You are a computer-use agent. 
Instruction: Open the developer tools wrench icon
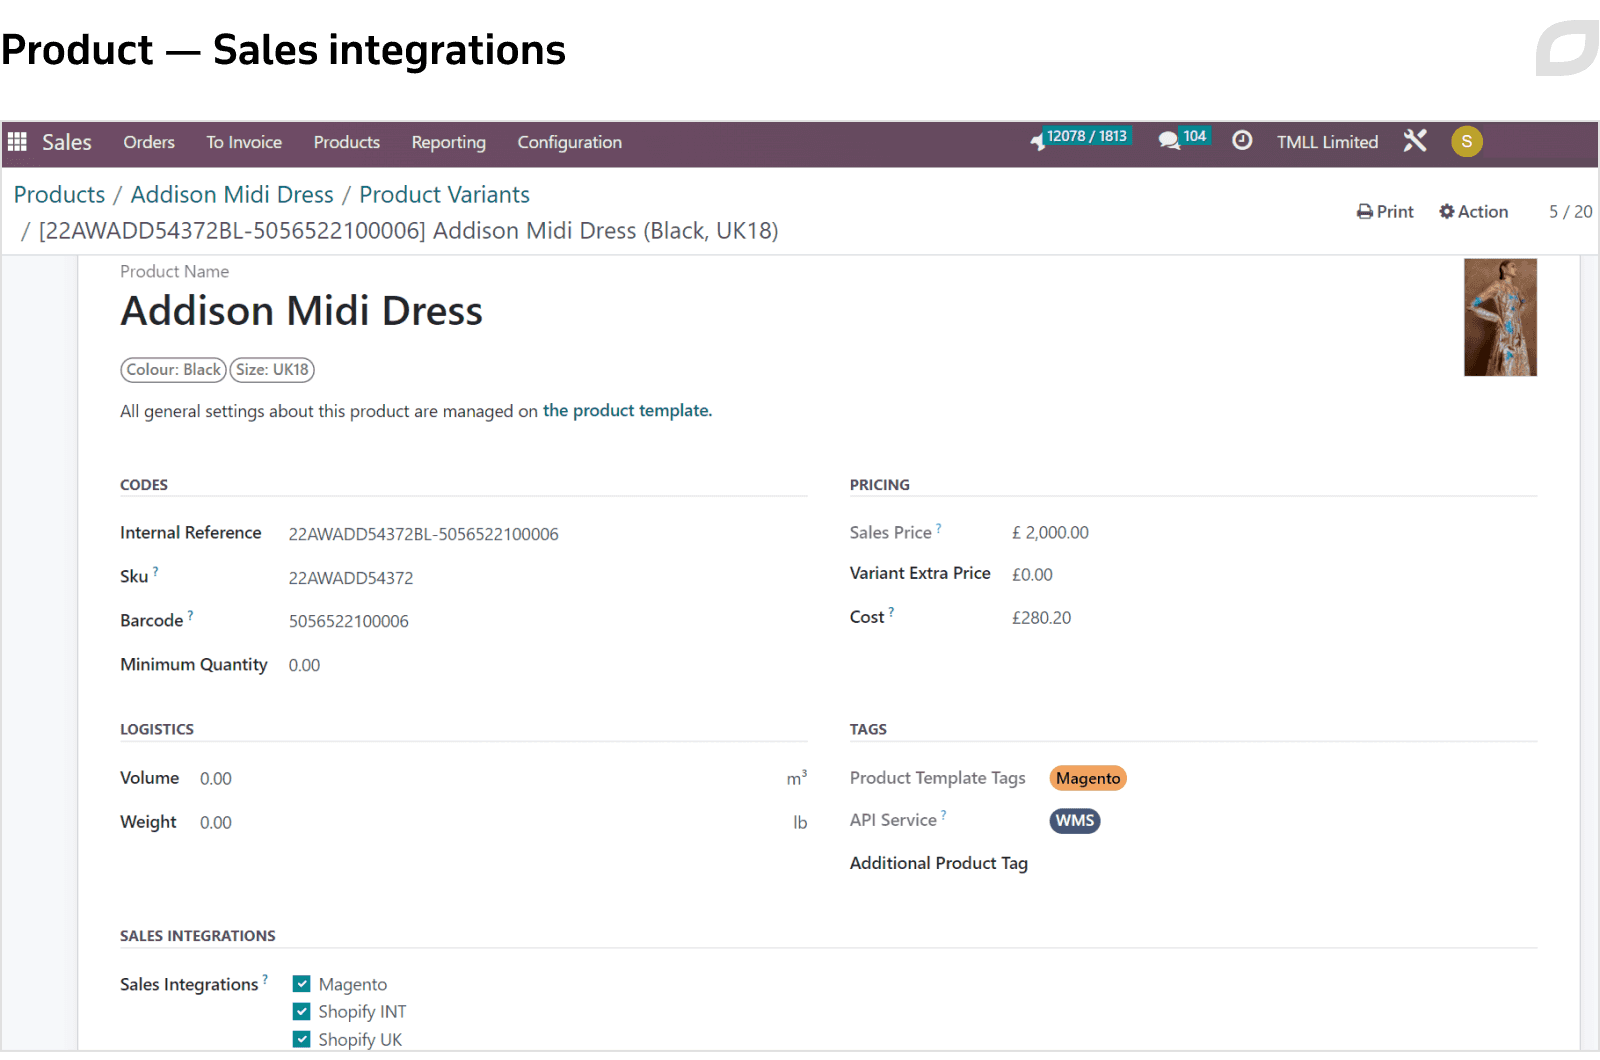[x=1415, y=141]
